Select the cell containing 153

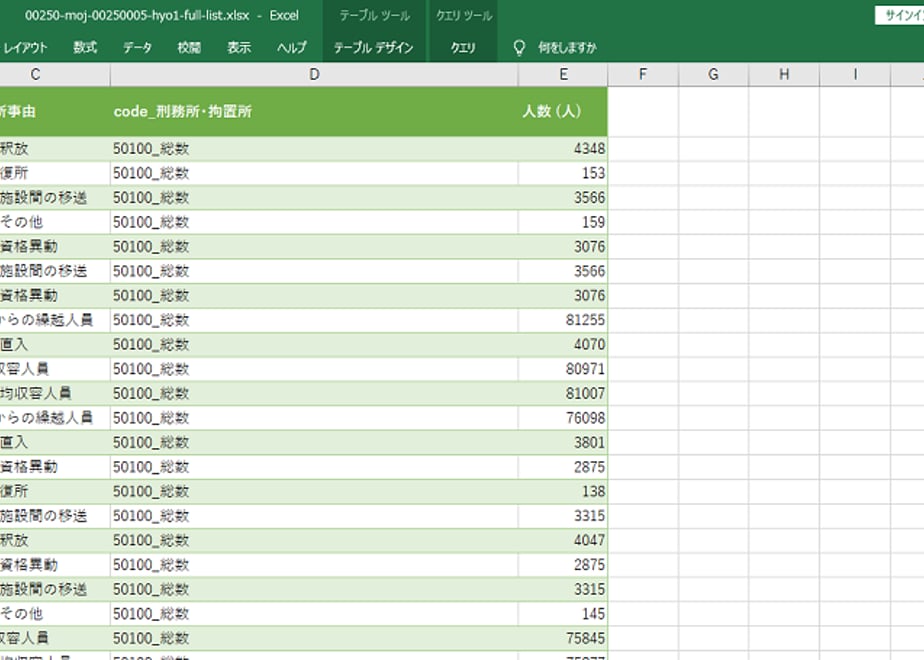click(563, 173)
